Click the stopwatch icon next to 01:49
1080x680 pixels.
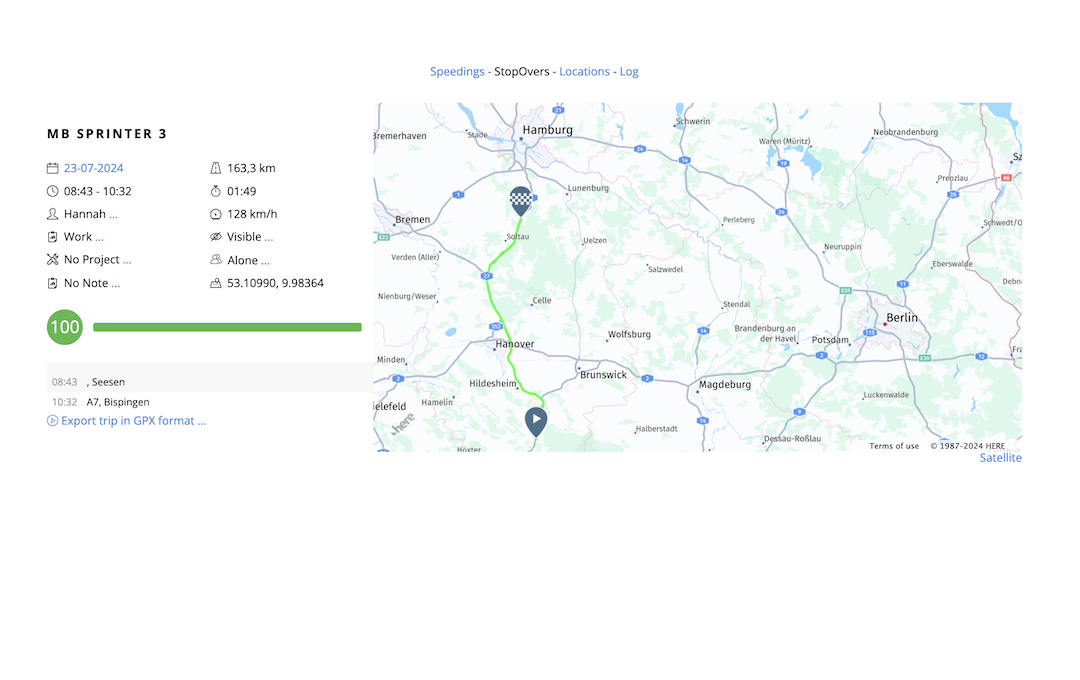pyautogui.click(x=216, y=191)
